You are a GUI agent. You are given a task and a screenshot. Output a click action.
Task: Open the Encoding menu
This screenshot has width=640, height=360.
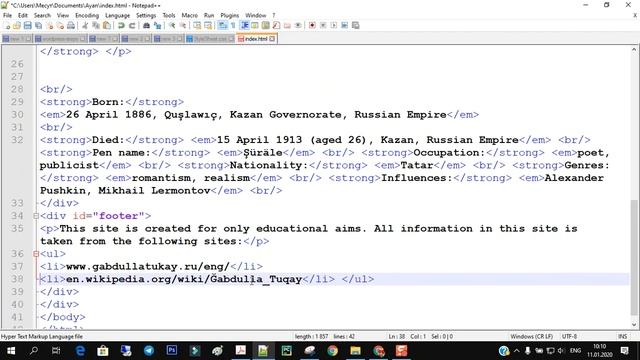pyautogui.click(x=87, y=15)
